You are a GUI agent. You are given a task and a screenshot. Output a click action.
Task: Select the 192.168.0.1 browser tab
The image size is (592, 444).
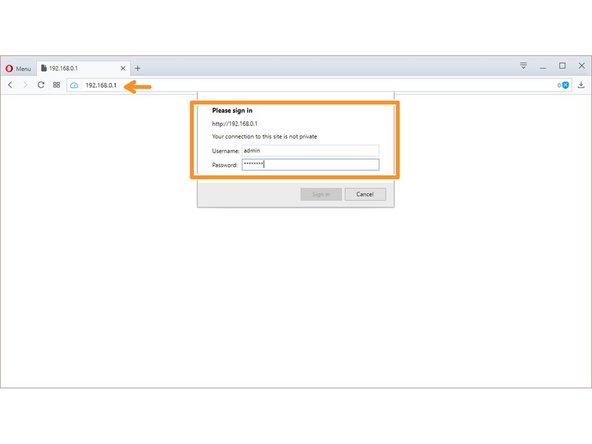coord(83,68)
